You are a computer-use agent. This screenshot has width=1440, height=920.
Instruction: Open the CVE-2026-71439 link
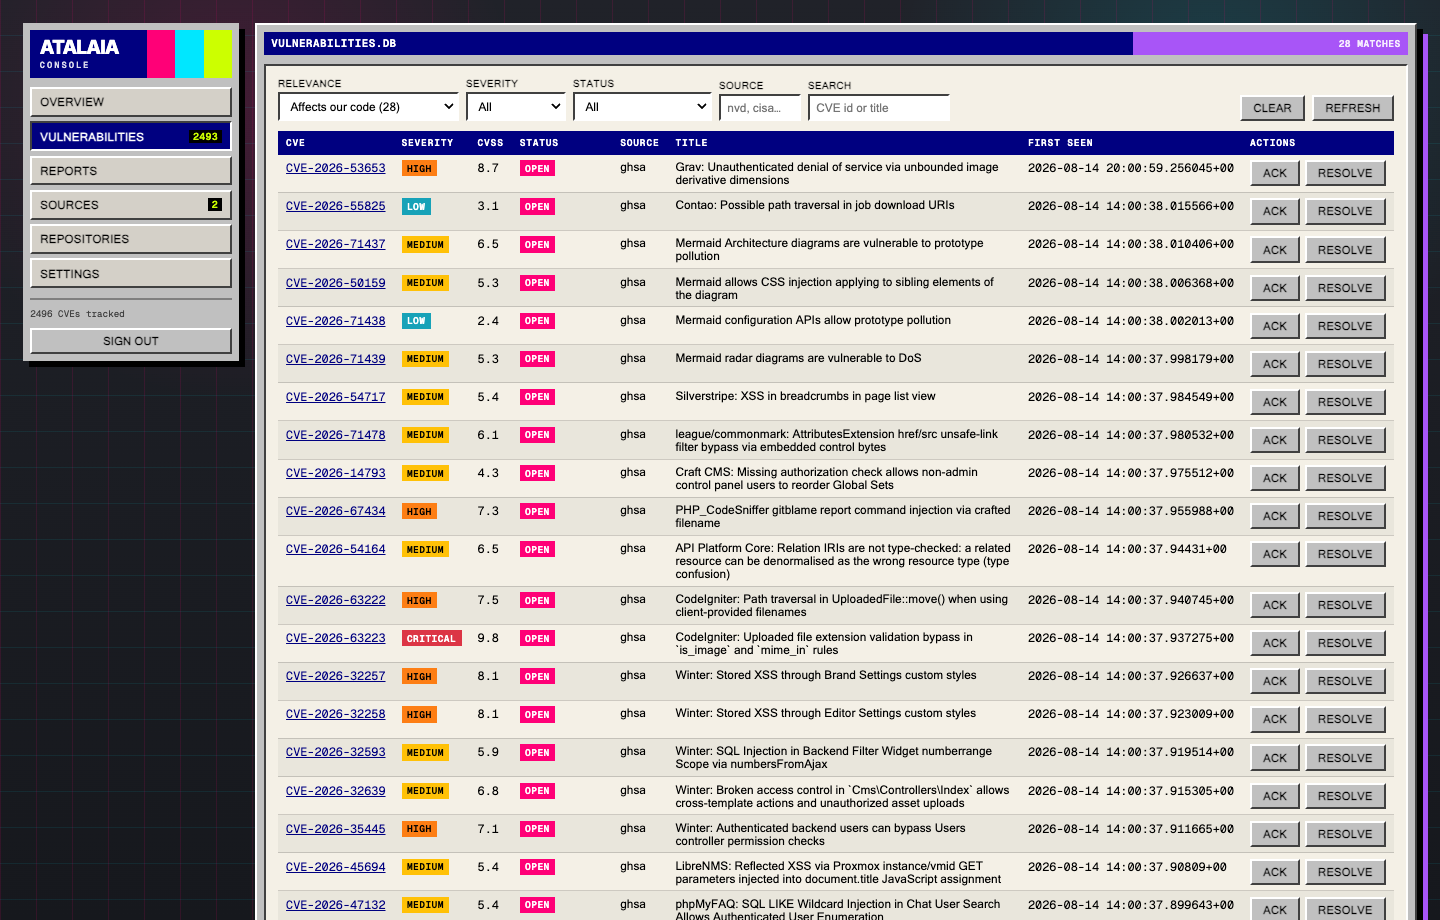click(x=335, y=359)
